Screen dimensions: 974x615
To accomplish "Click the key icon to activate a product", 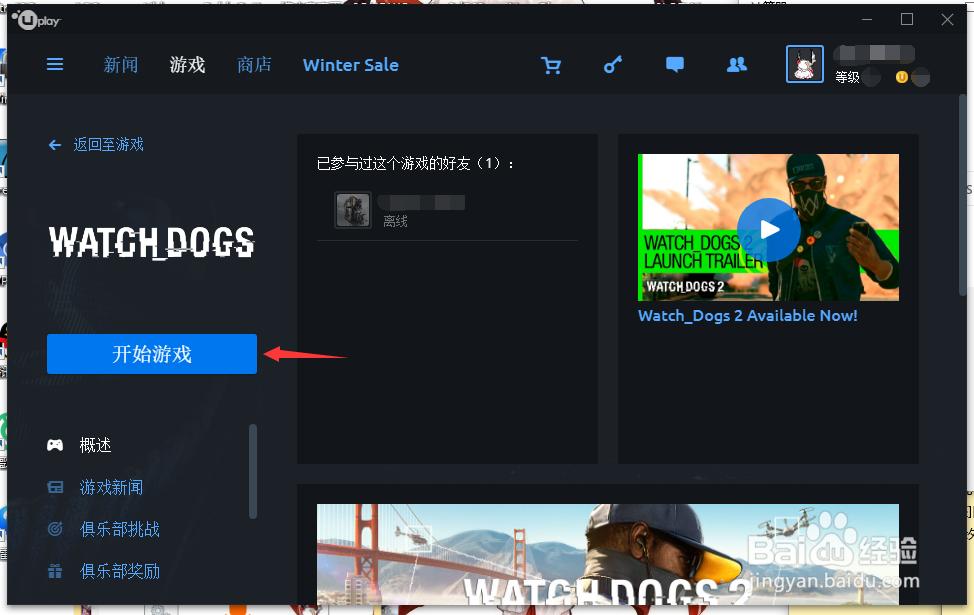I will coord(612,64).
